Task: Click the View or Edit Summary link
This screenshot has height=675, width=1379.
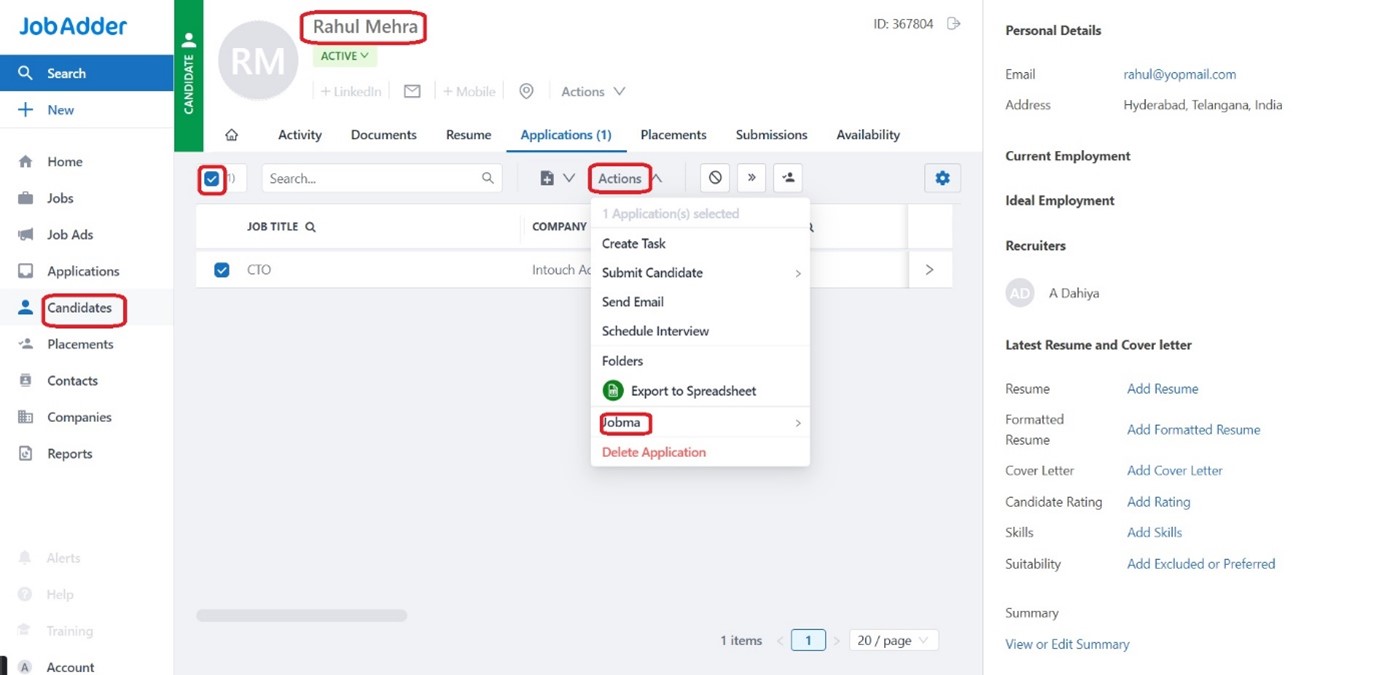Action: (1067, 644)
